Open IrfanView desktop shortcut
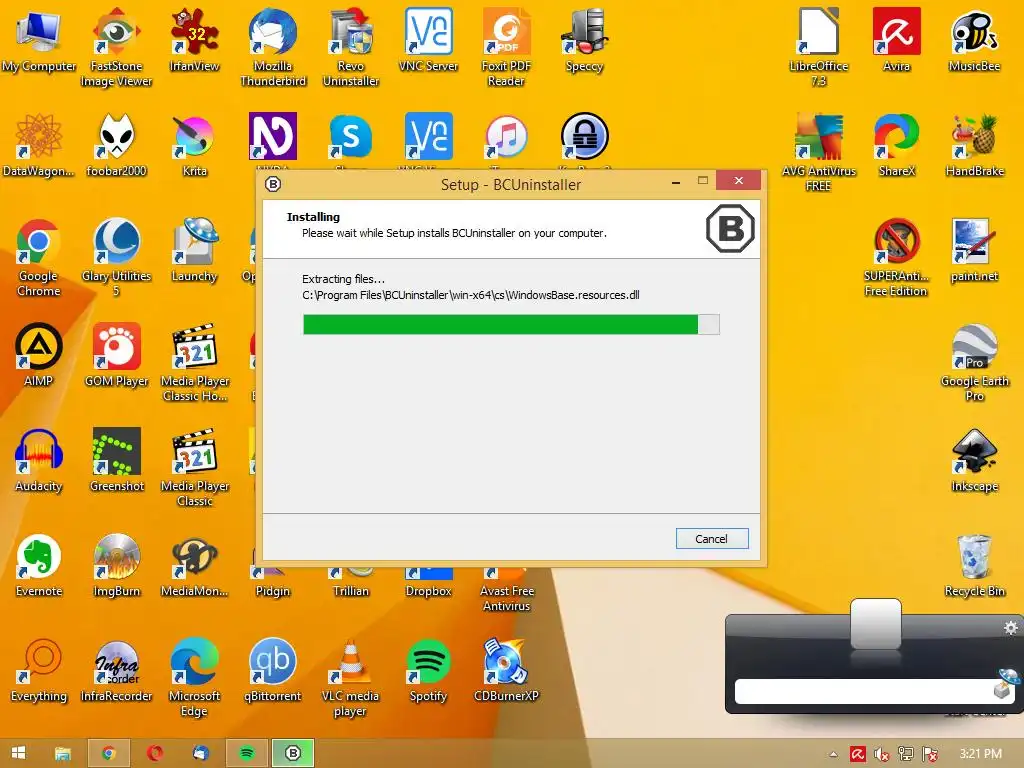Screen dimensions: 1024x768 (194, 41)
